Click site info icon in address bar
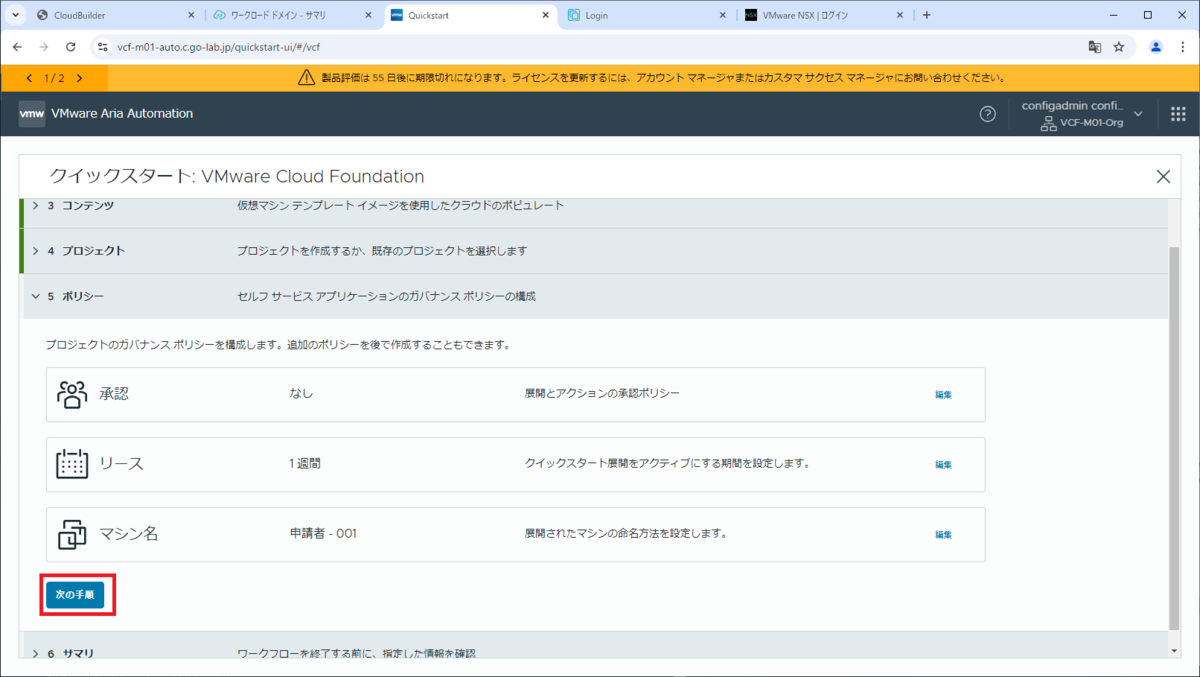The height and width of the screenshot is (677, 1200). 102,47
